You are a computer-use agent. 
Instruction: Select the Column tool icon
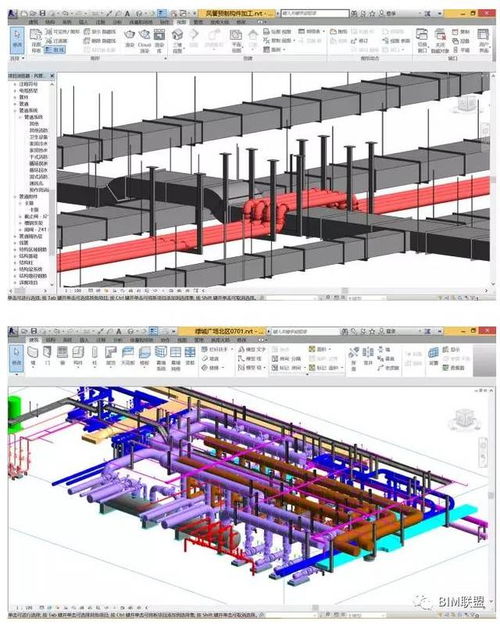coord(94,355)
